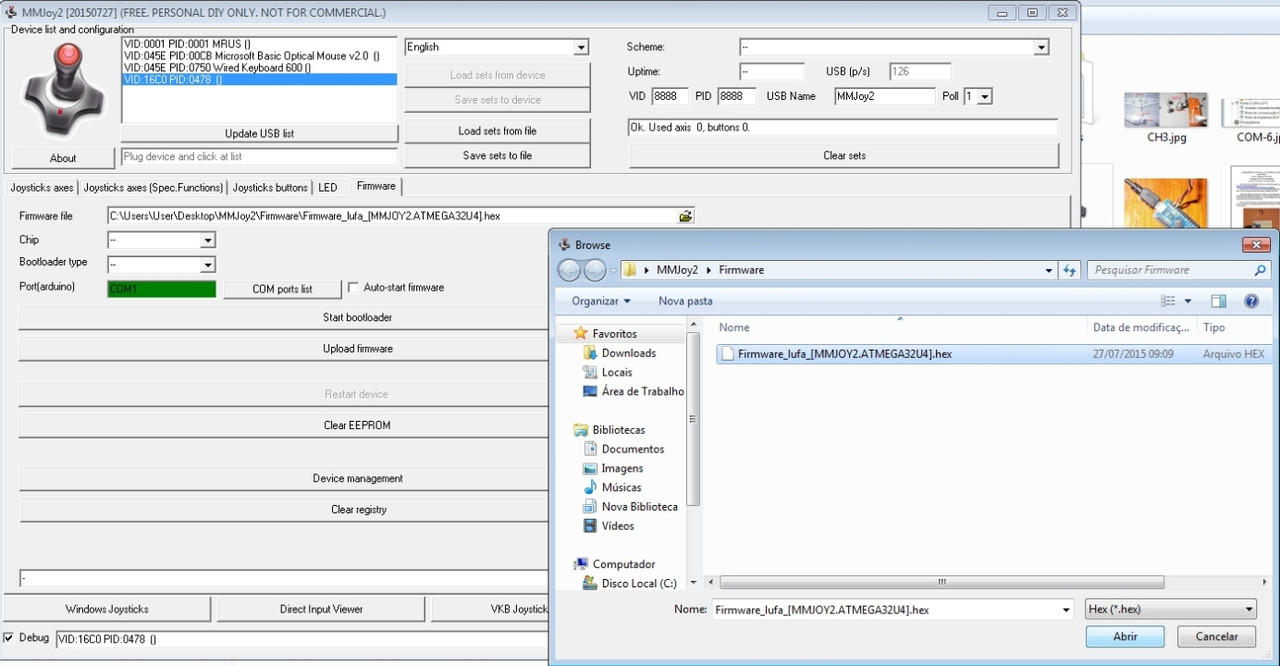Click Update USB list button

[x=259, y=134]
